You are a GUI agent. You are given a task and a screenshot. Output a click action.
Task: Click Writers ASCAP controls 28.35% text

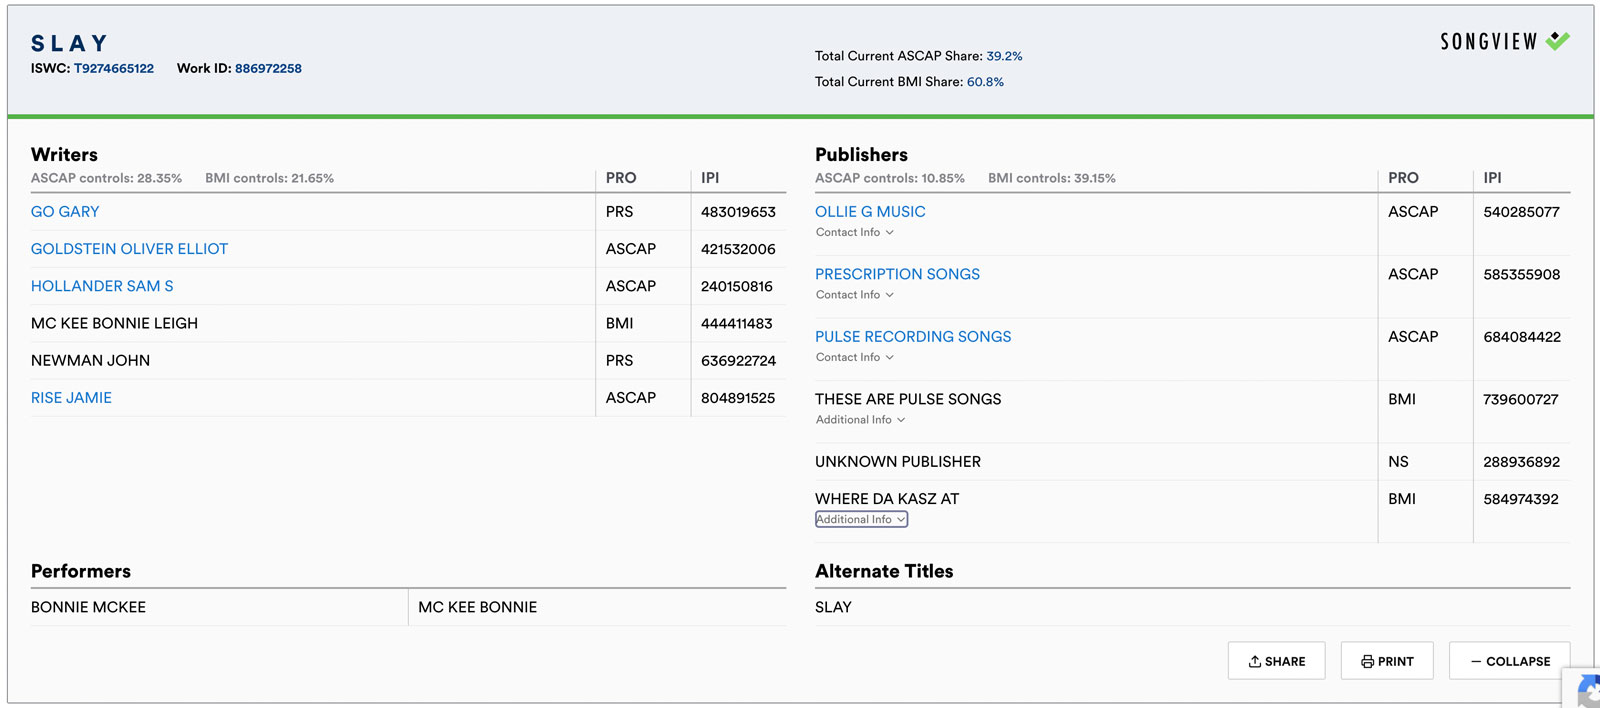coord(106,179)
